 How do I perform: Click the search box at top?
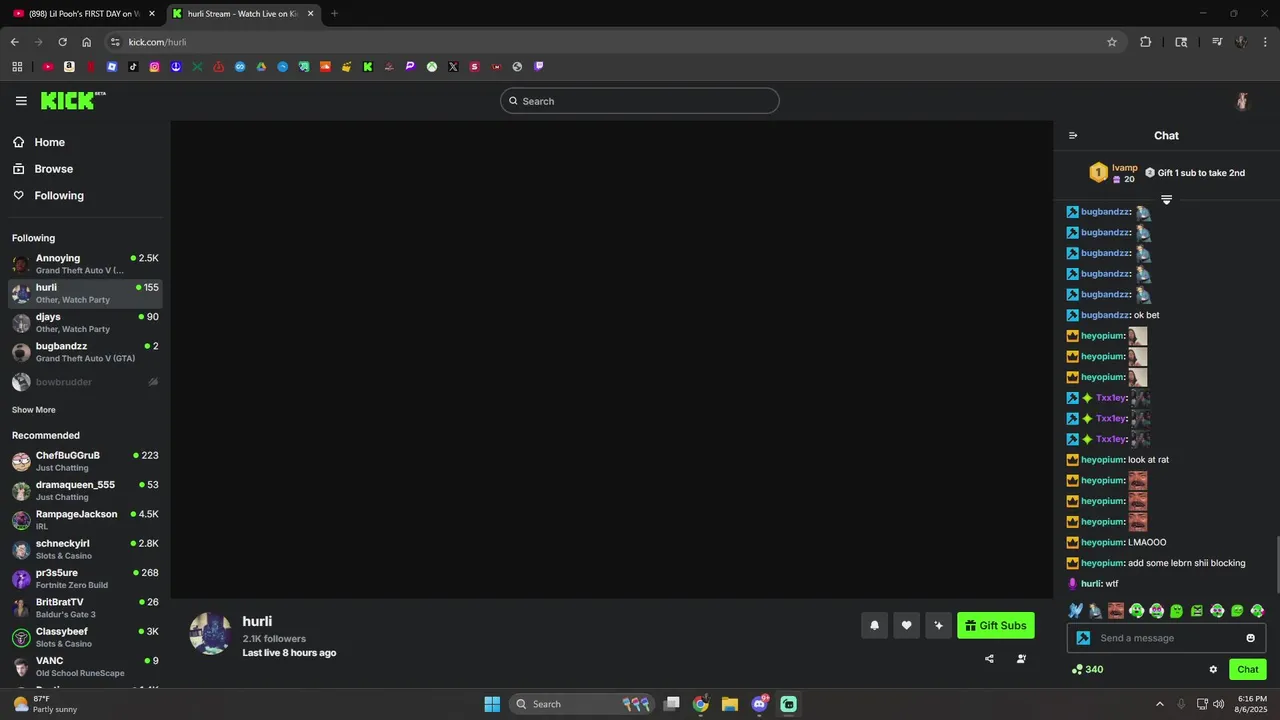[640, 101]
